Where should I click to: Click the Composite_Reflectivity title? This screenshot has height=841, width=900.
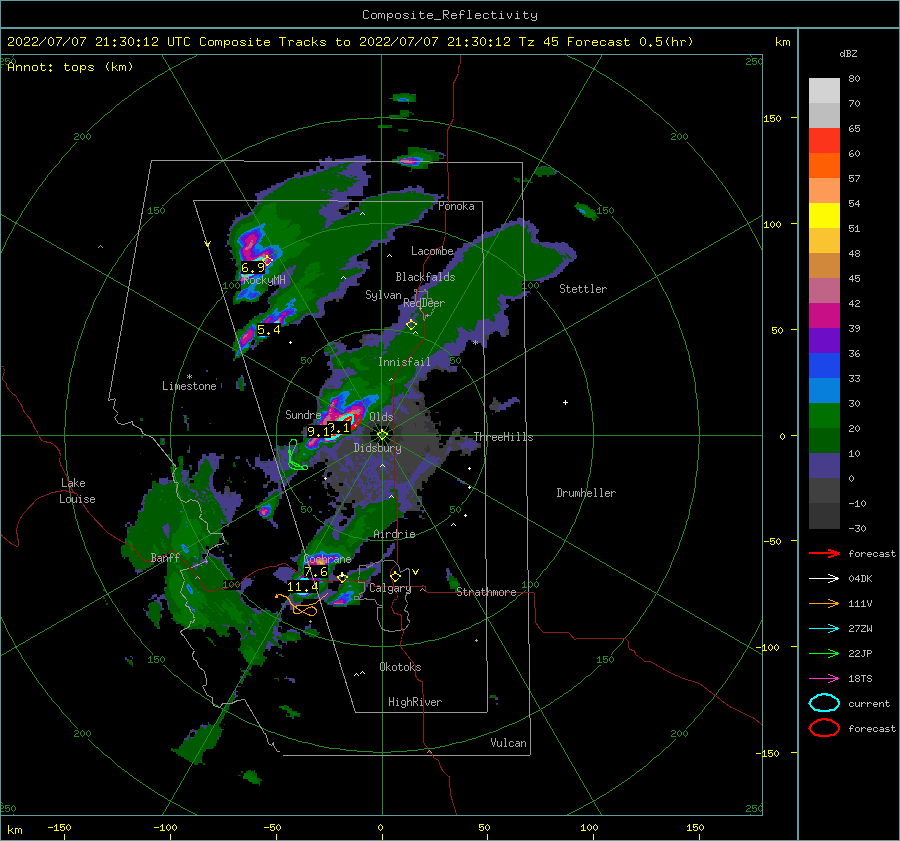(449, 15)
